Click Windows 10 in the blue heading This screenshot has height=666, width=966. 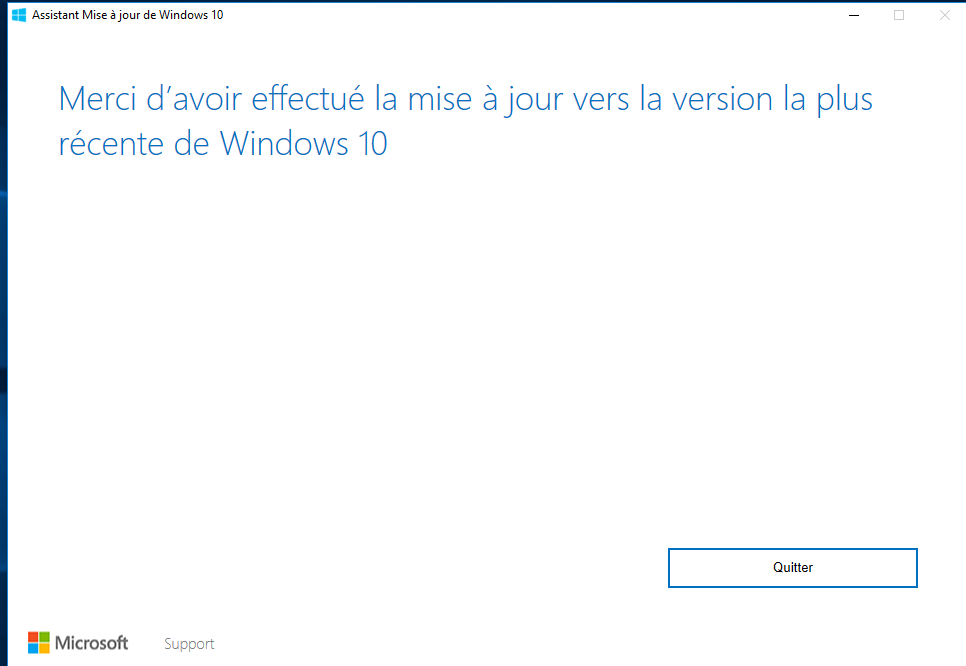(x=303, y=144)
